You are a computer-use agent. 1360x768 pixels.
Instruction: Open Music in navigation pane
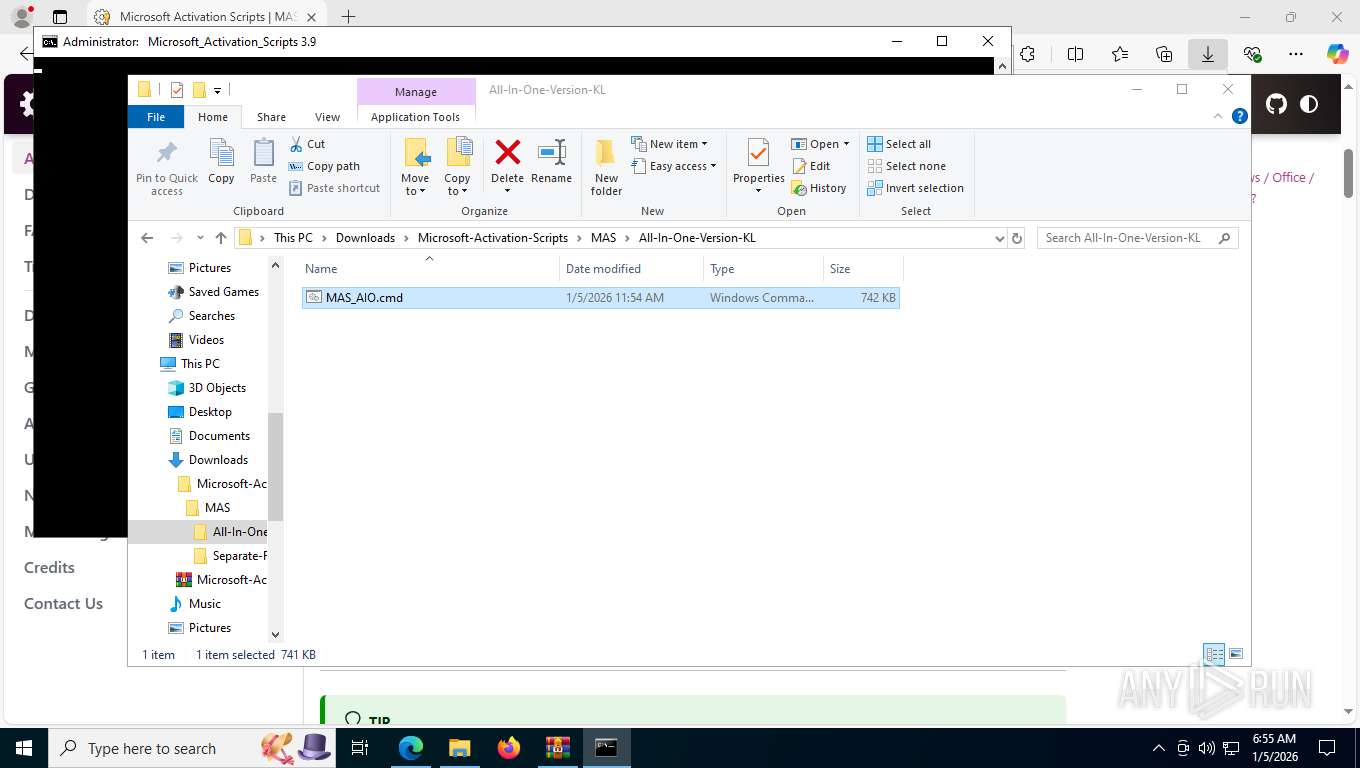click(x=195, y=604)
